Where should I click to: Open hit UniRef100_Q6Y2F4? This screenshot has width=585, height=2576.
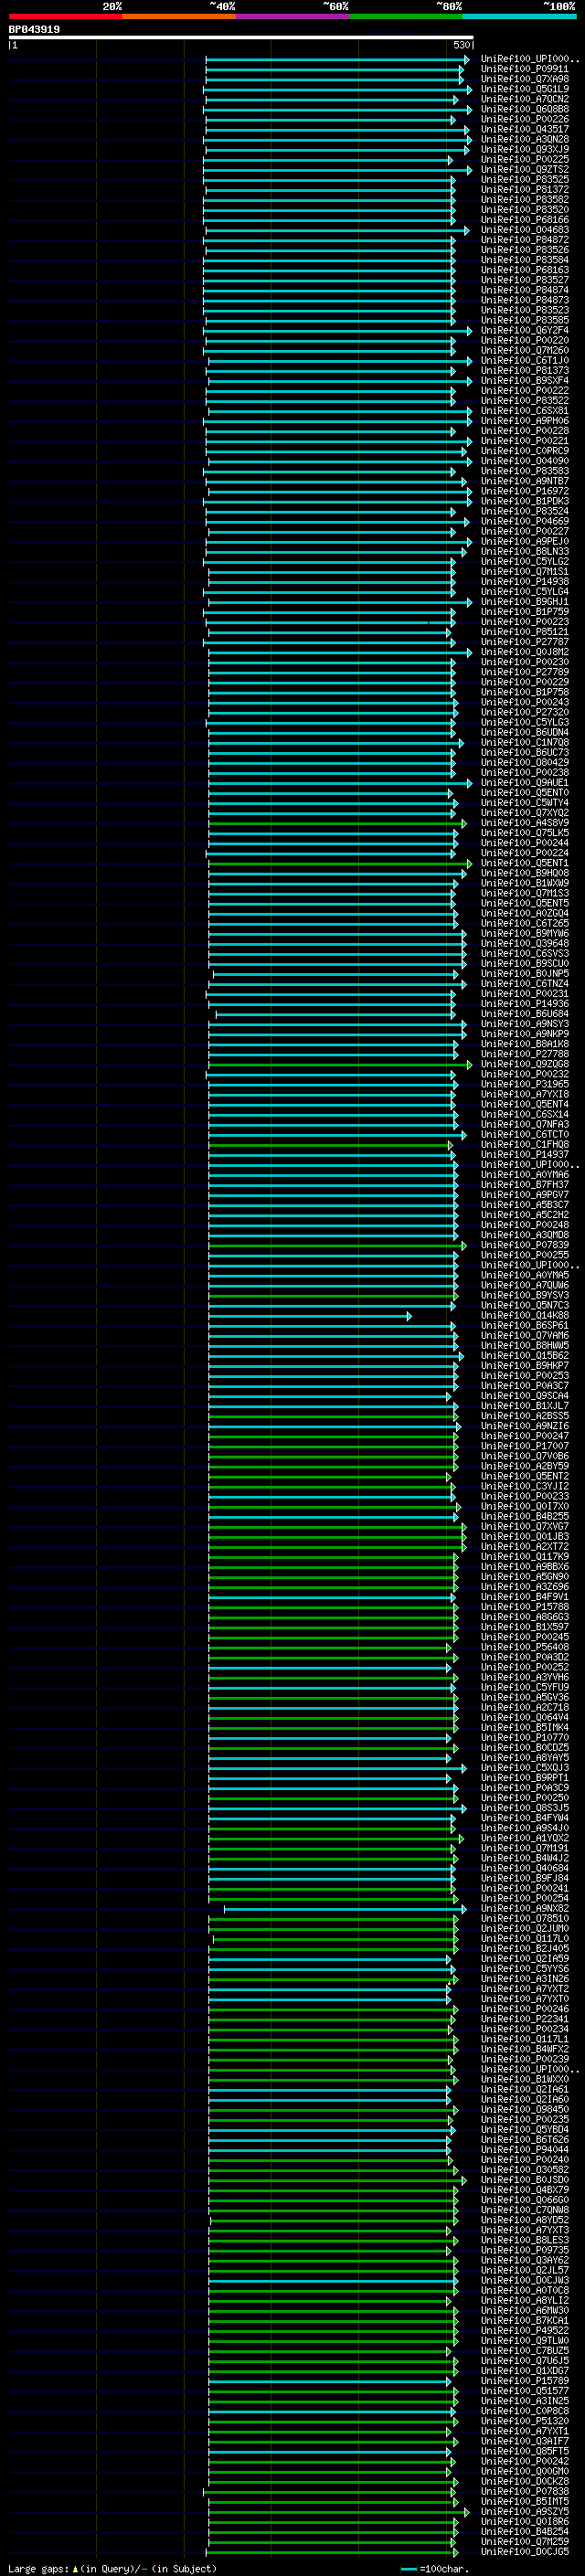tap(525, 331)
